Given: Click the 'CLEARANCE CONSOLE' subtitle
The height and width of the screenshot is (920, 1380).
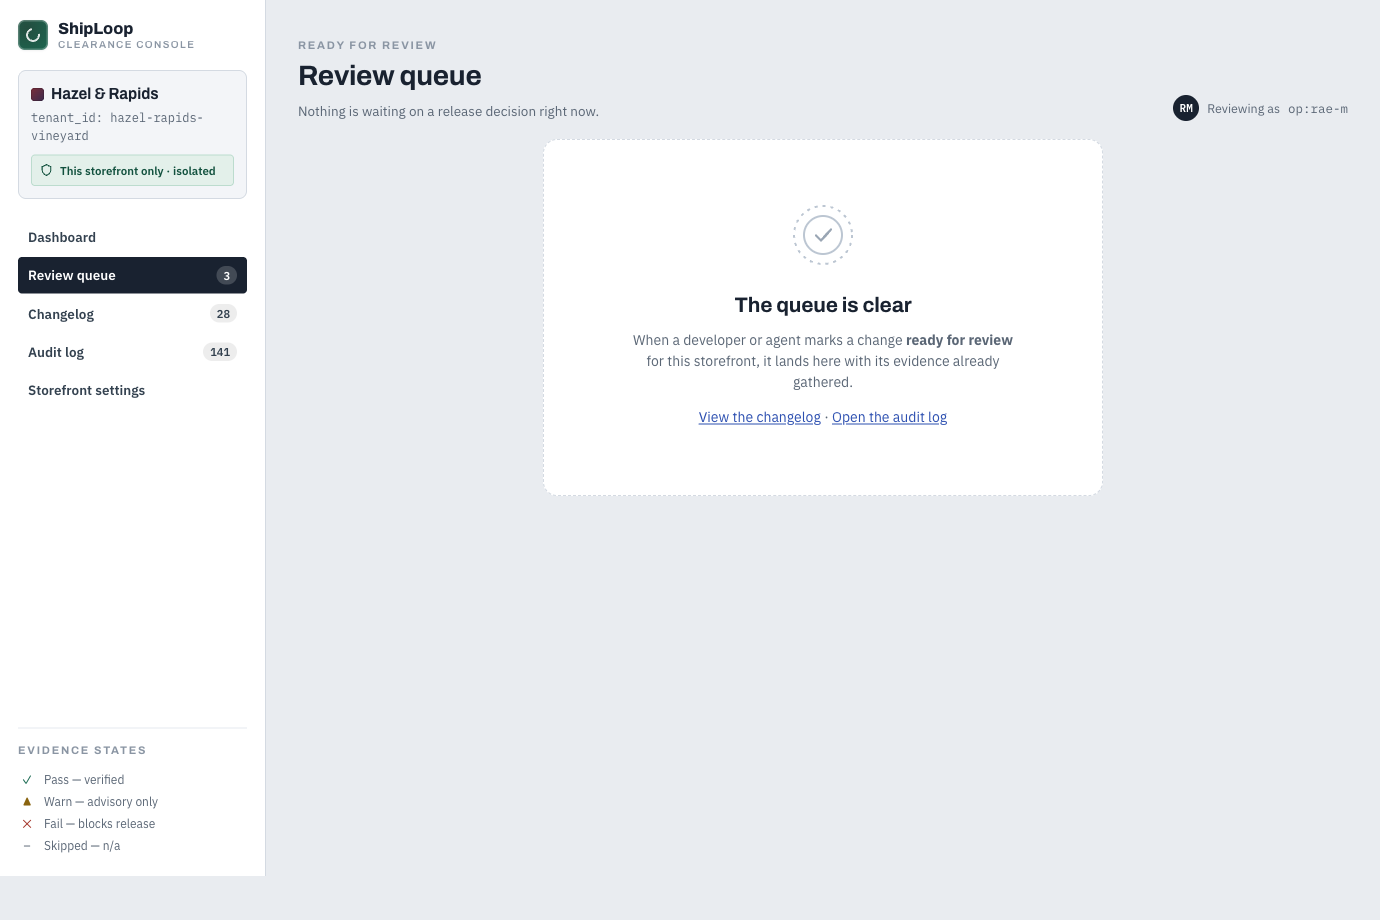Looking at the screenshot, I should pos(126,44).
